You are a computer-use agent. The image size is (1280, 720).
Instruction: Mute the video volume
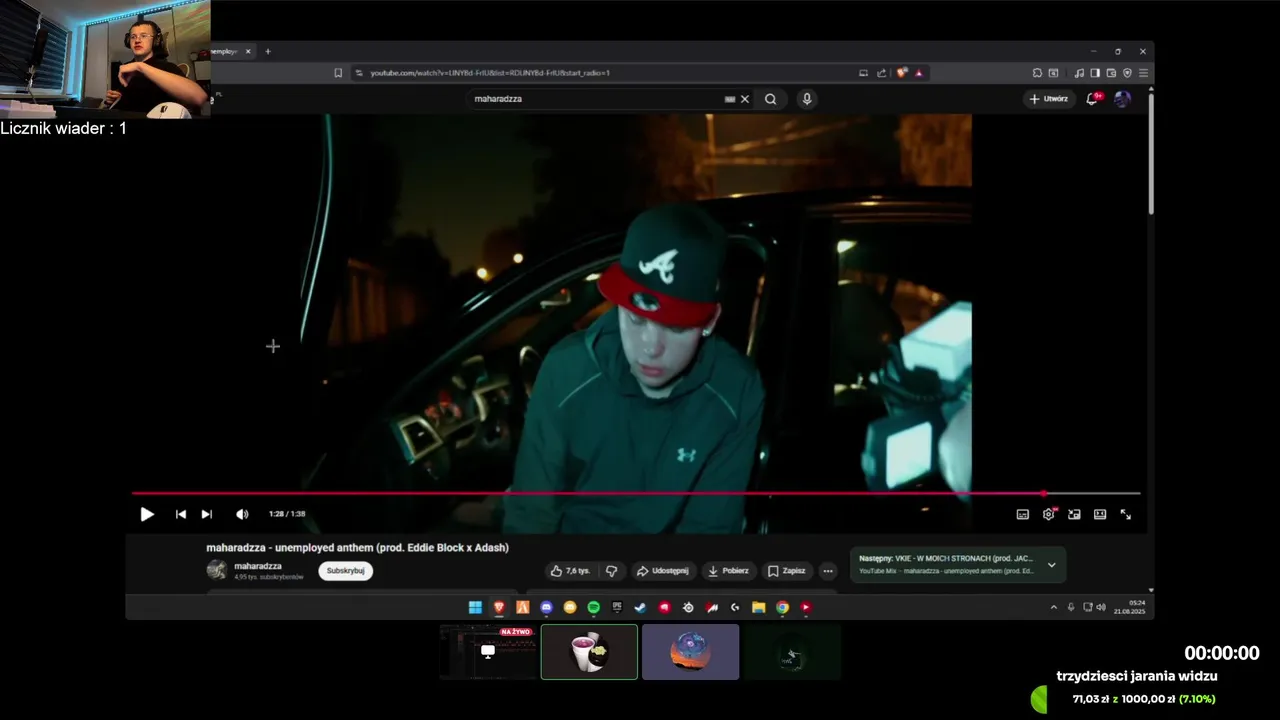(242, 514)
